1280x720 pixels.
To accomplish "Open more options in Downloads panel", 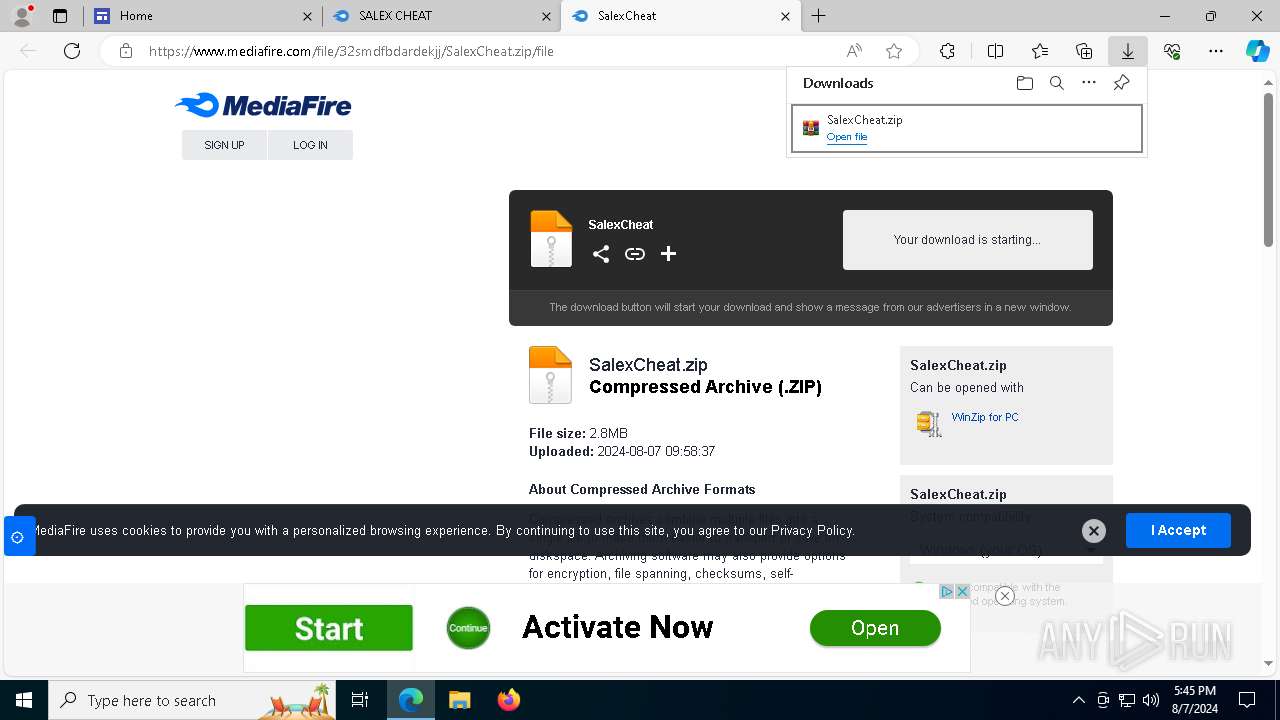I will pos(1089,83).
